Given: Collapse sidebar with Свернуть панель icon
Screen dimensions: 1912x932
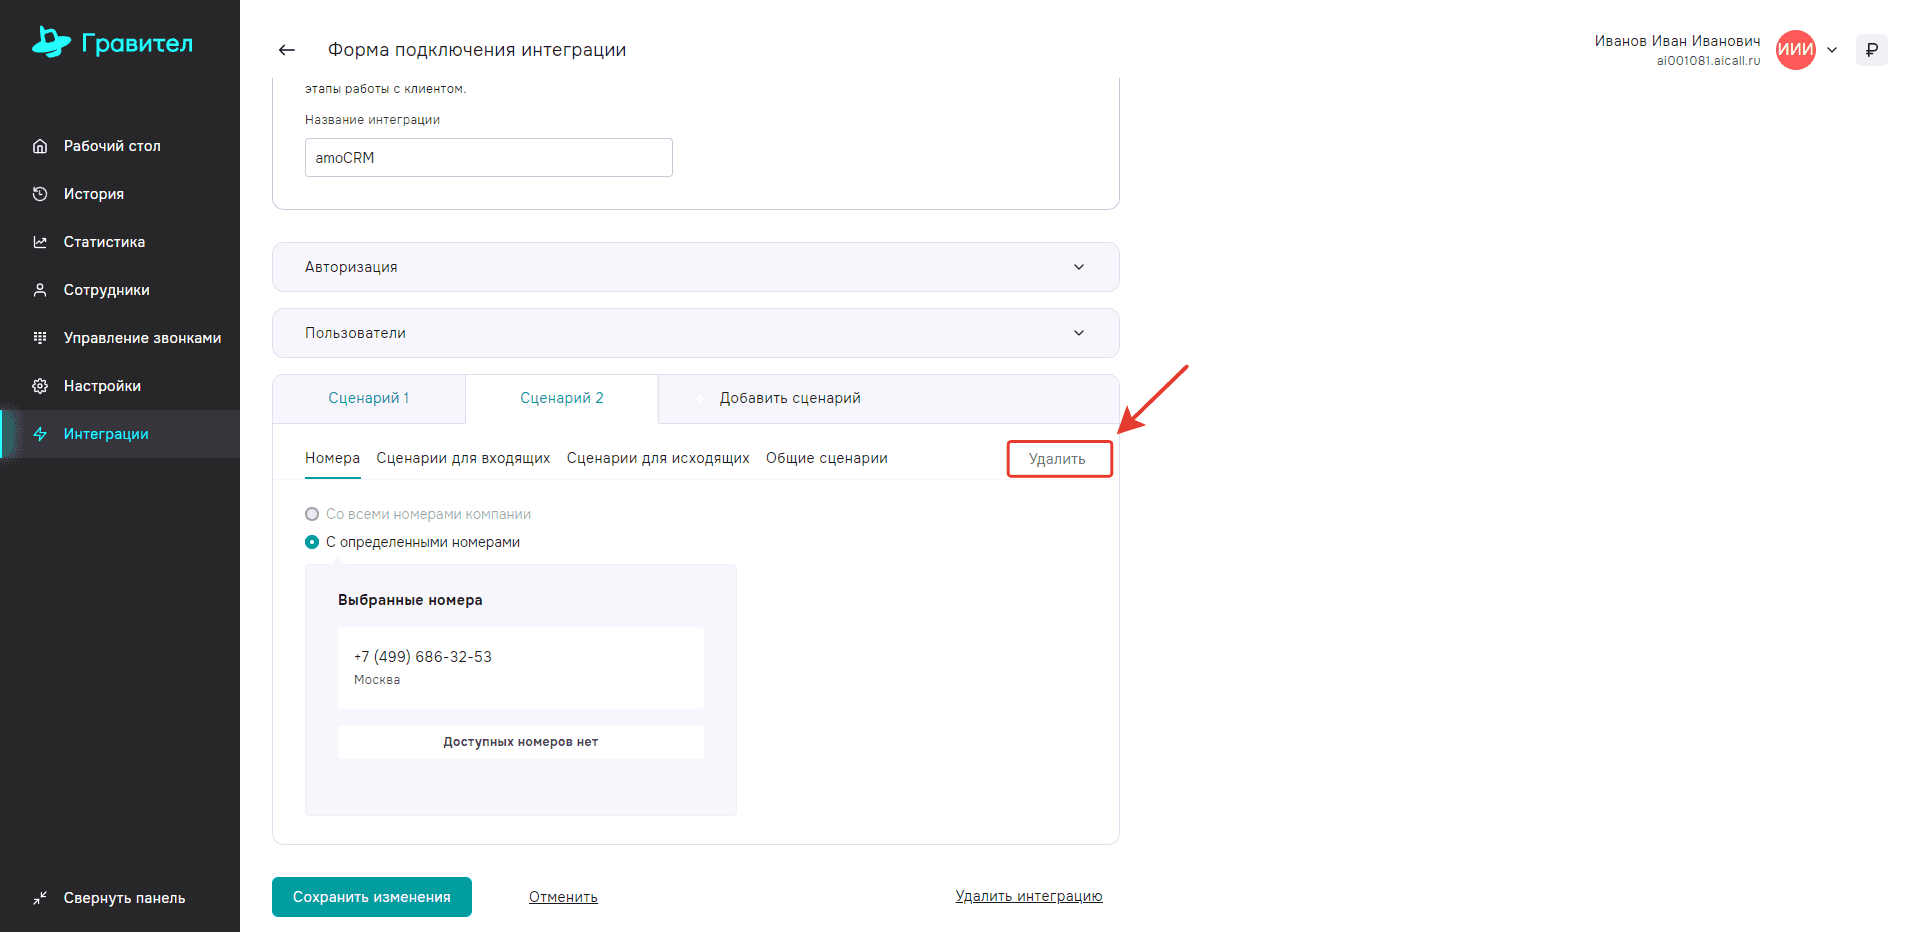Looking at the screenshot, I should (40, 898).
